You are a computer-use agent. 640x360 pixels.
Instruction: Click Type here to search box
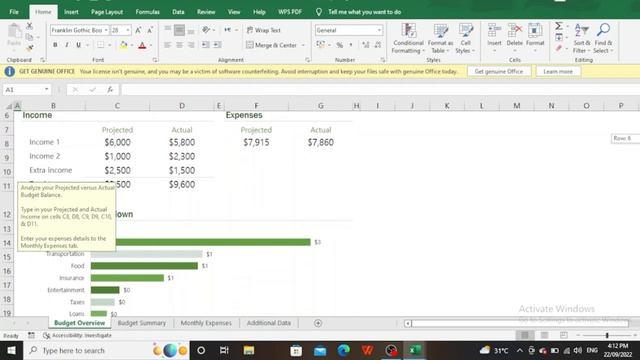click(x=106, y=351)
